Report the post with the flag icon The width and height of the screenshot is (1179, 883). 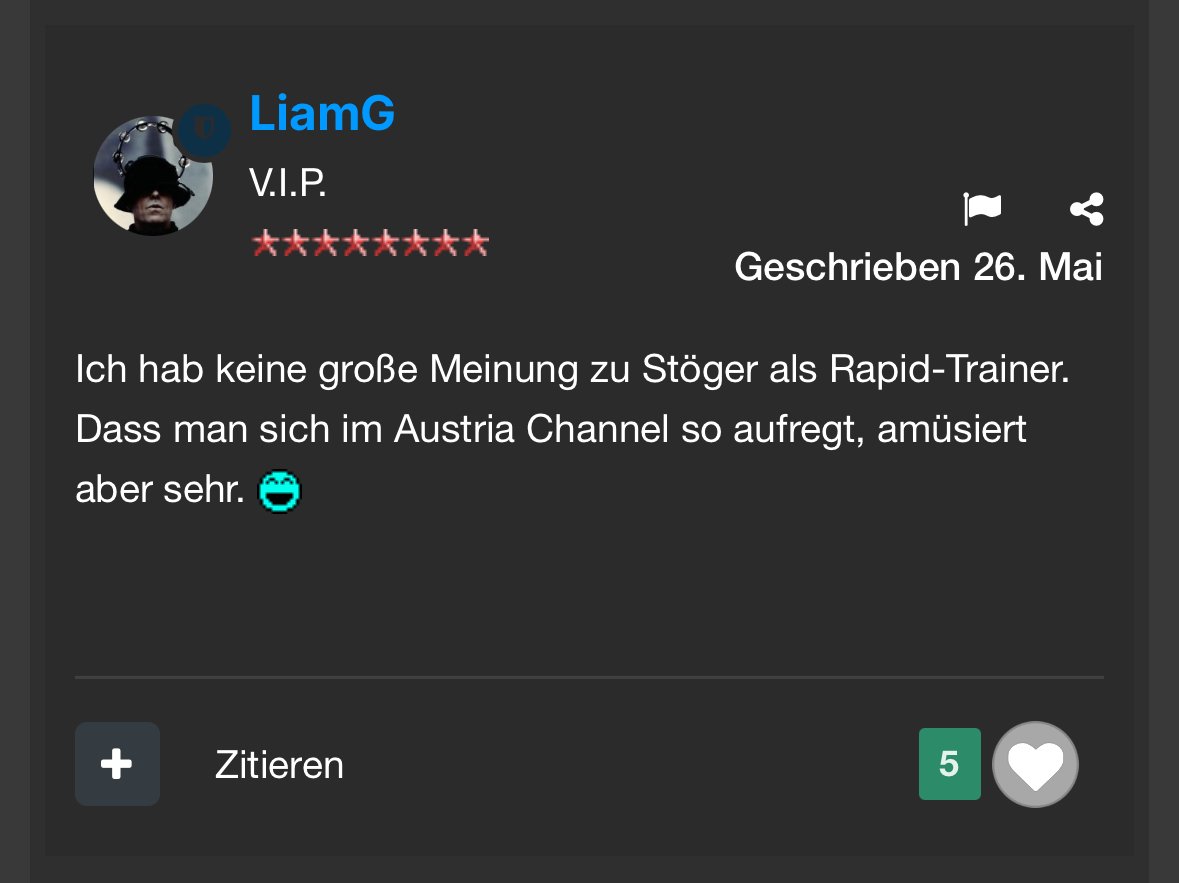point(982,208)
